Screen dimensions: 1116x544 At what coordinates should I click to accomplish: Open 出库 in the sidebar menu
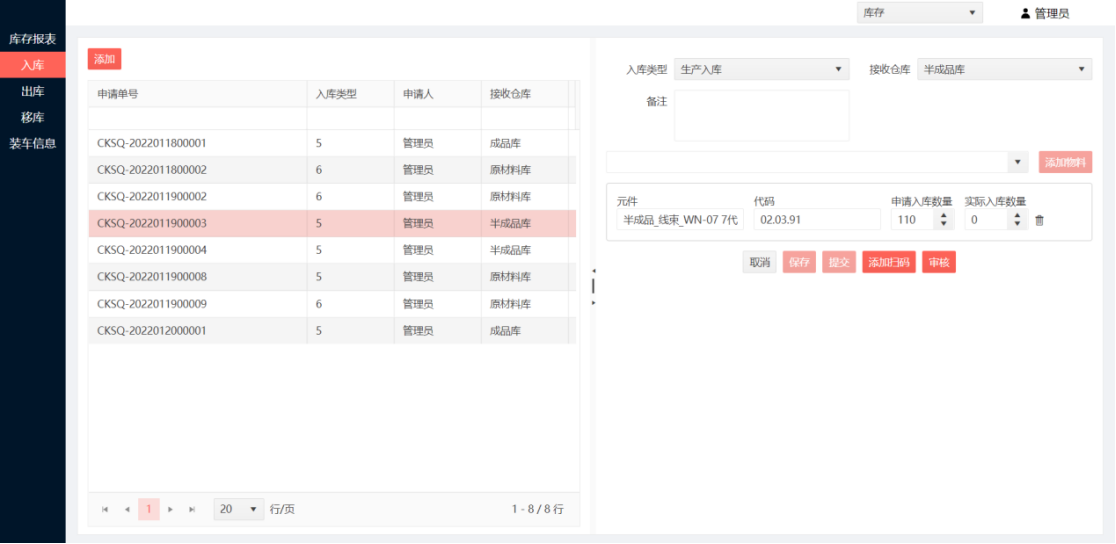(x=33, y=91)
